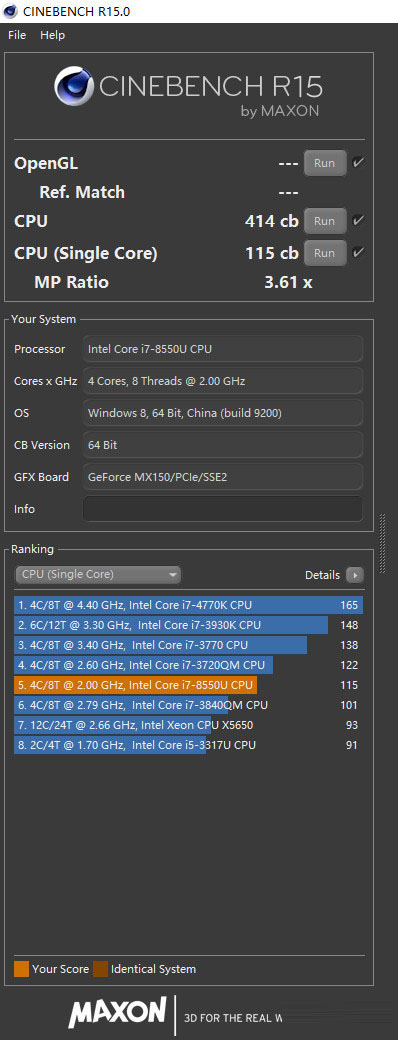Click the brown Identical System legend swatch
The width and height of the screenshot is (398, 1040).
[x=100, y=969]
